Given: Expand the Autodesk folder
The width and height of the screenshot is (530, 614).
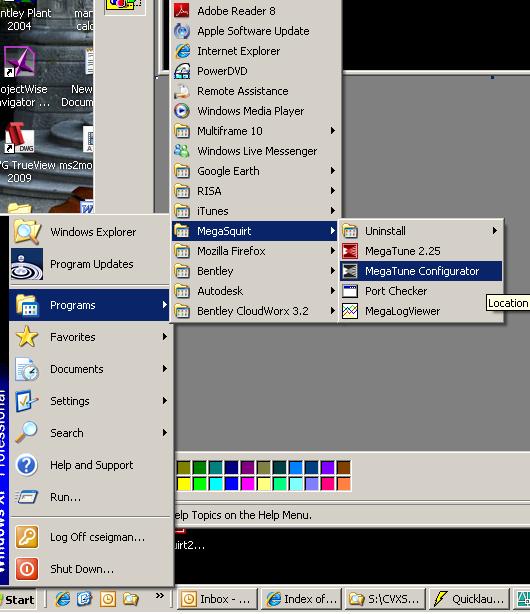Looking at the screenshot, I should tap(256, 291).
